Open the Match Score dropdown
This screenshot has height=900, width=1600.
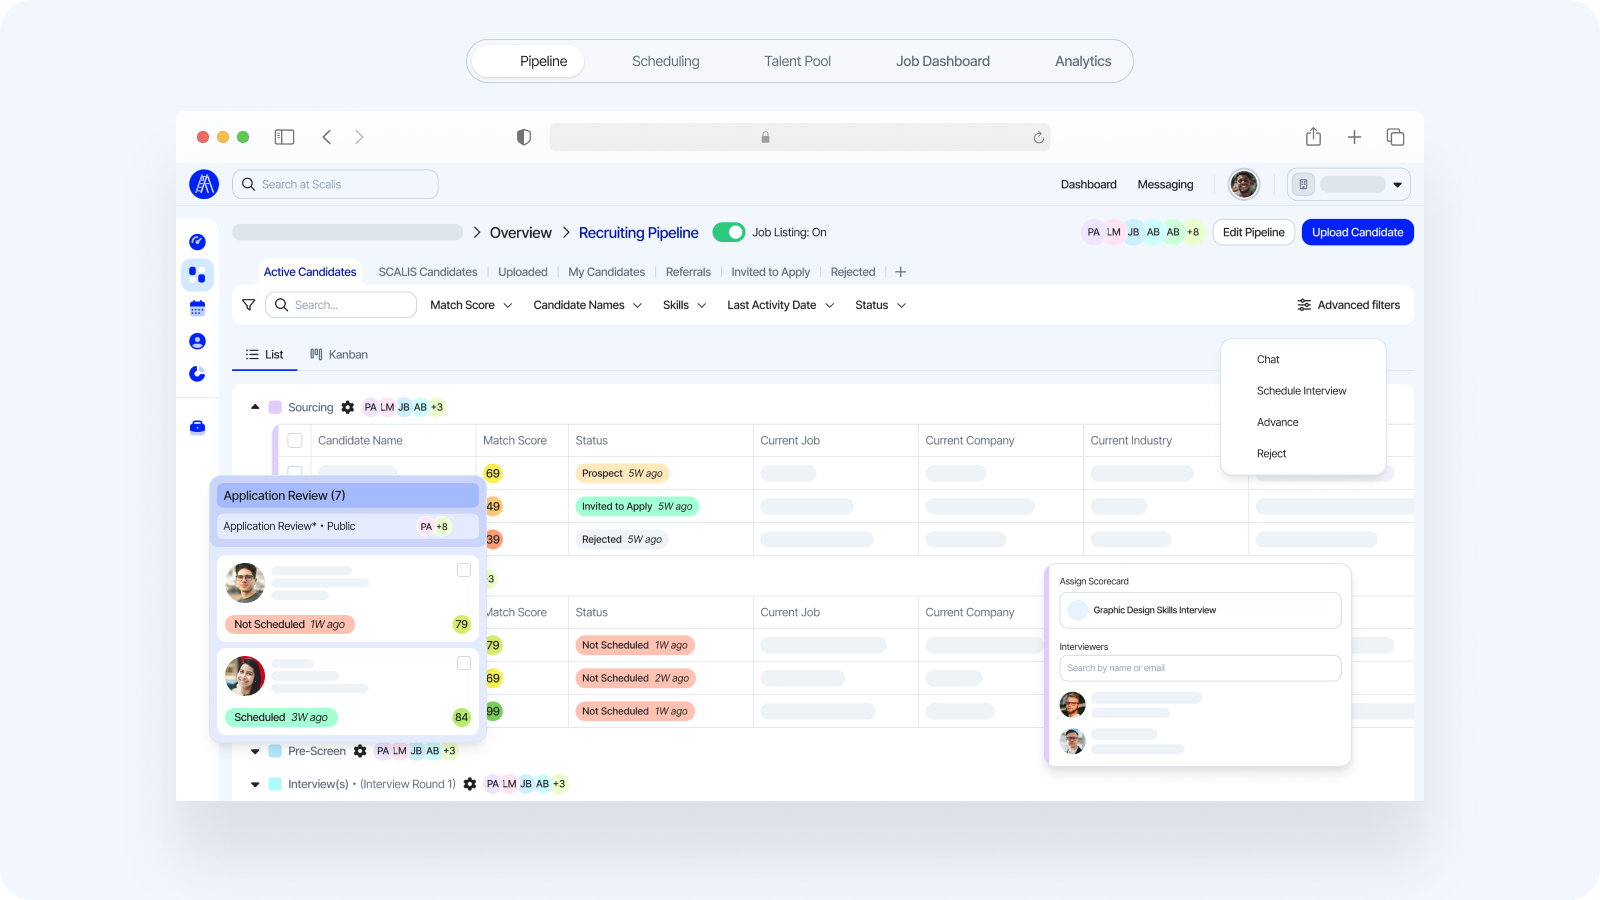[x=470, y=305]
